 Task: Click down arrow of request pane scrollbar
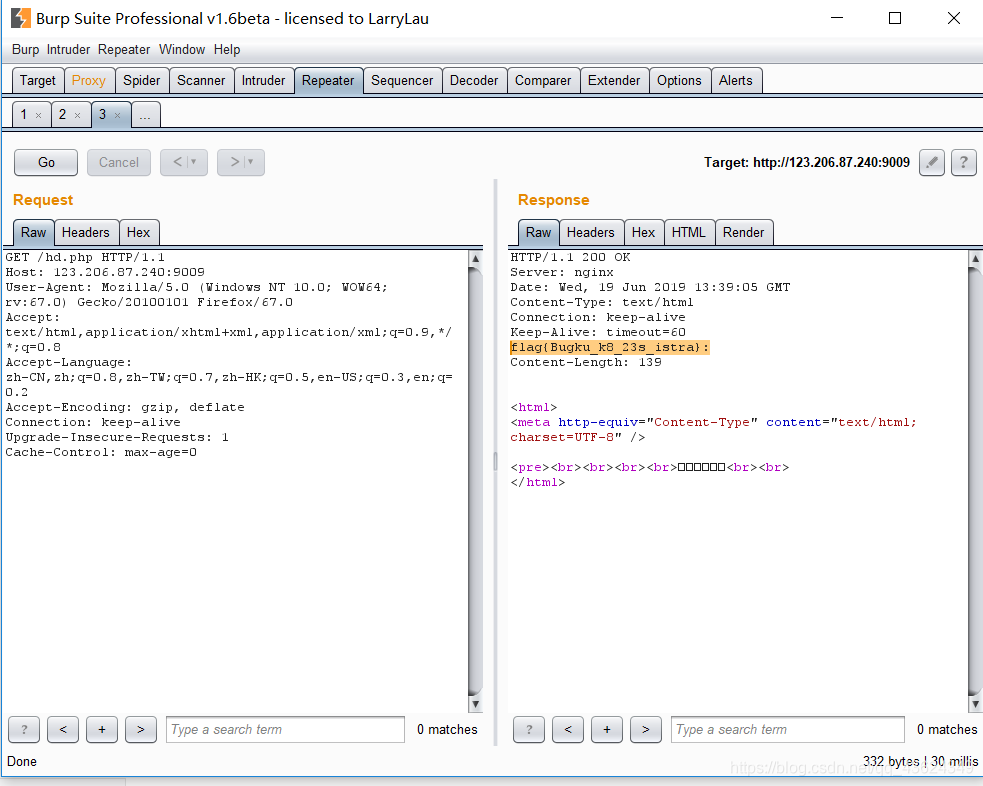(x=475, y=704)
